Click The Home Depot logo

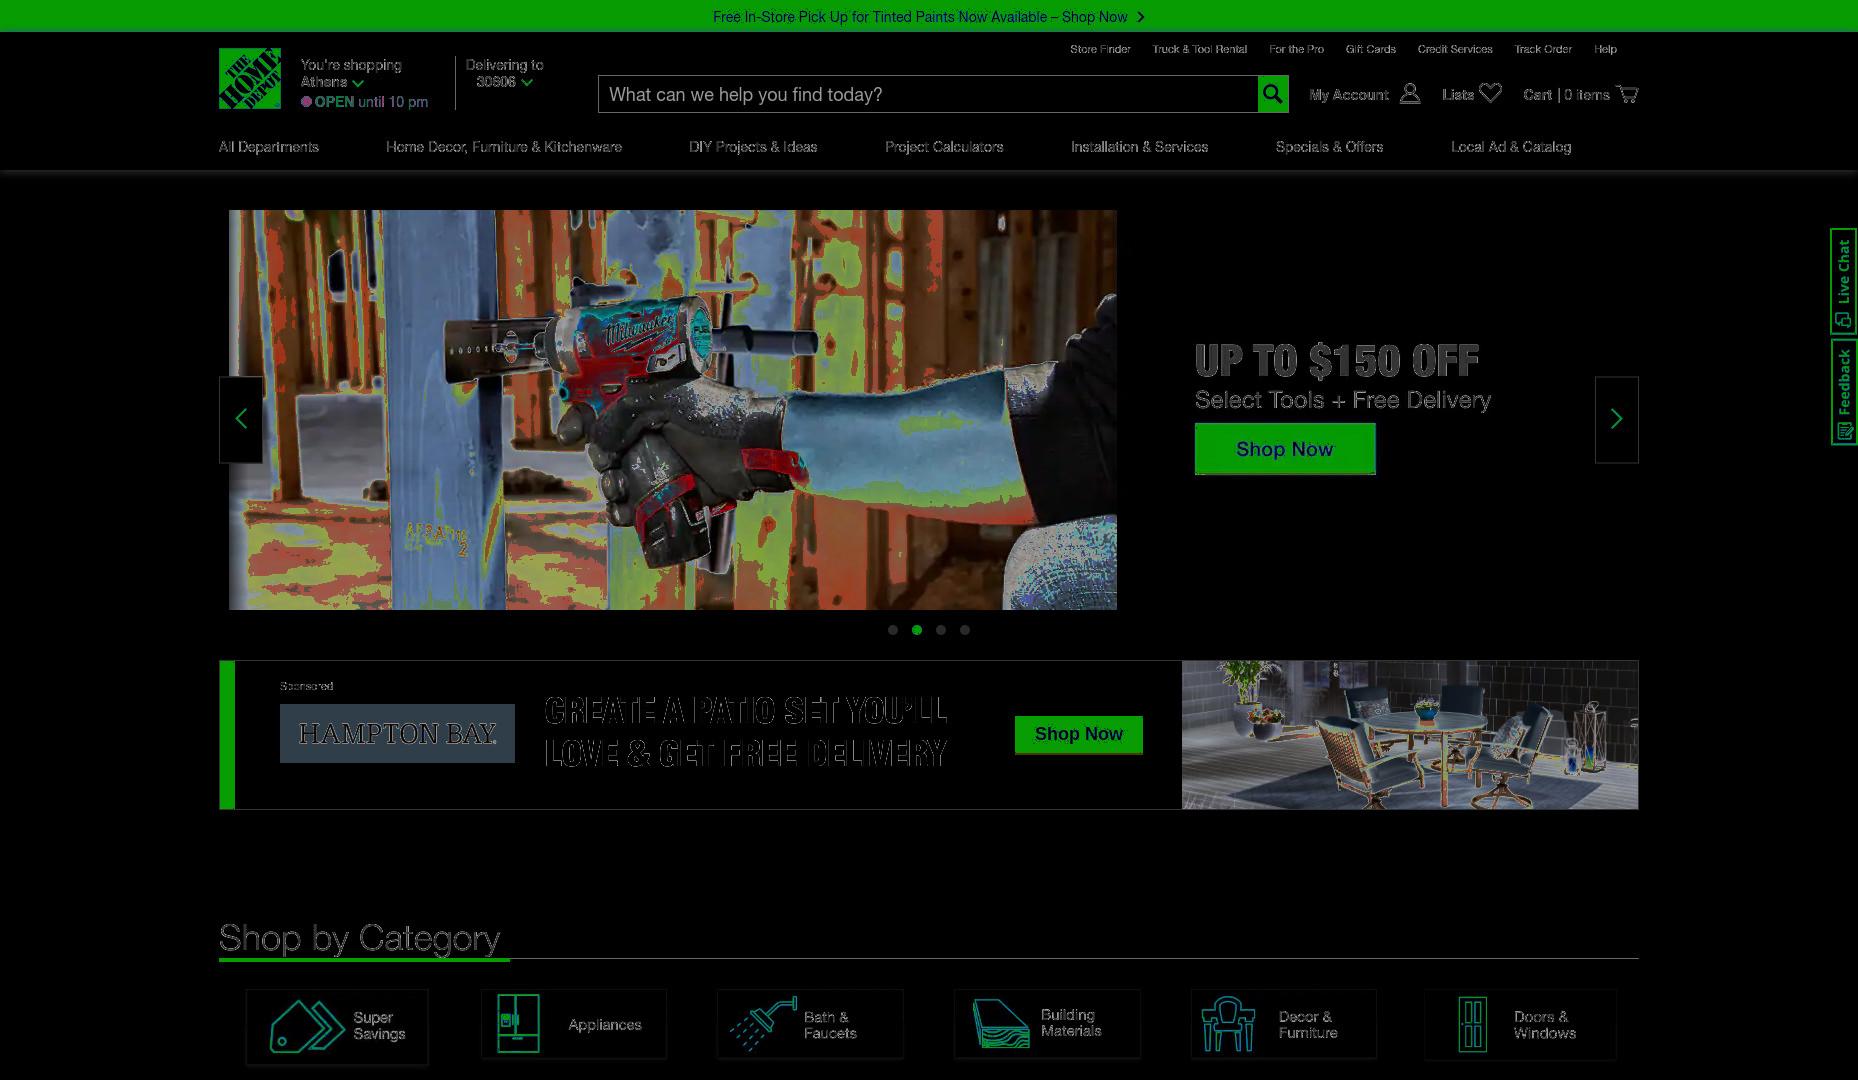250,78
